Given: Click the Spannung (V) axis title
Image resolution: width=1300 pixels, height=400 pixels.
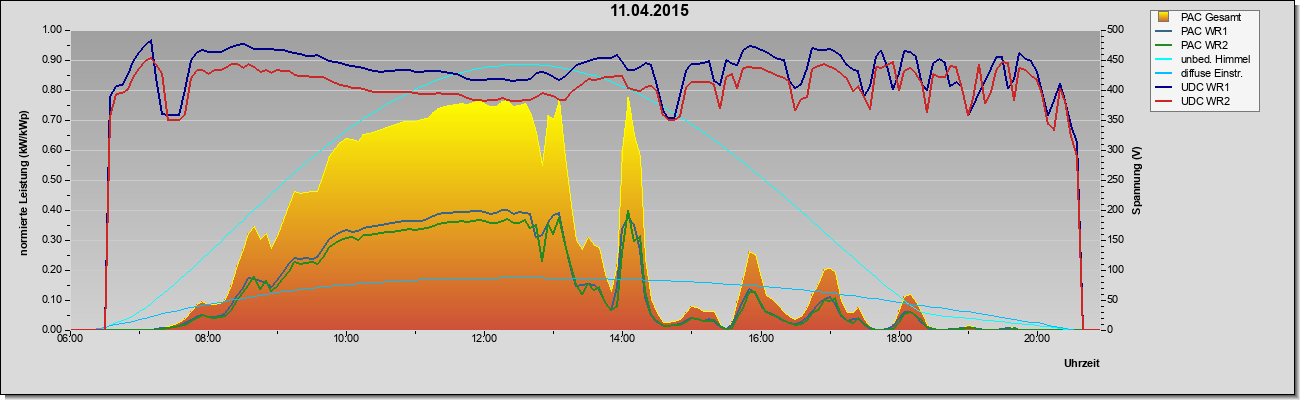Looking at the screenshot, I should [x=1136, y=179].
